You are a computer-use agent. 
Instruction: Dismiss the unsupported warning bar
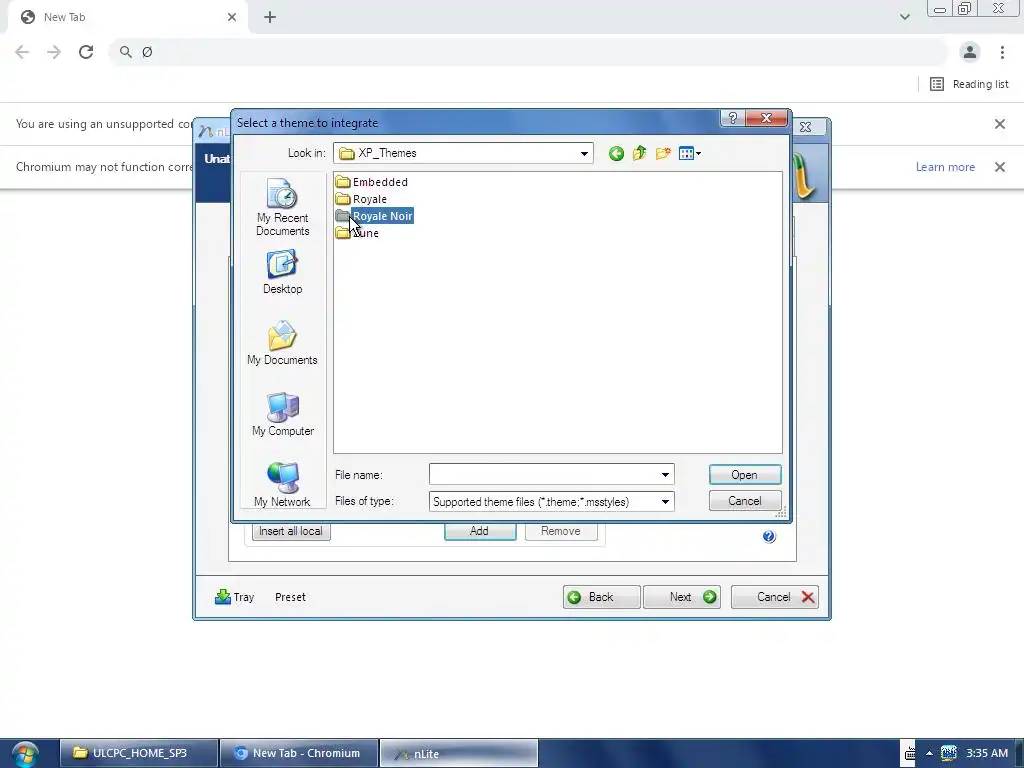point(999,123)
